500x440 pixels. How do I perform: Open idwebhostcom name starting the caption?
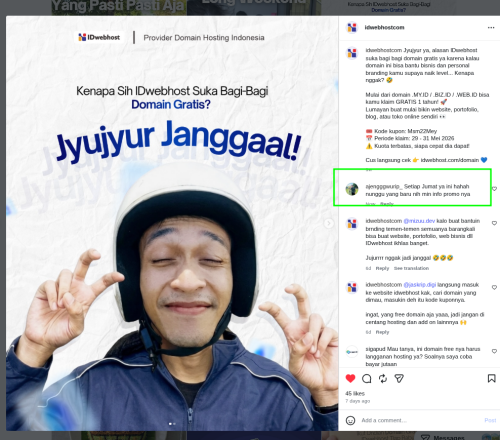384,50
